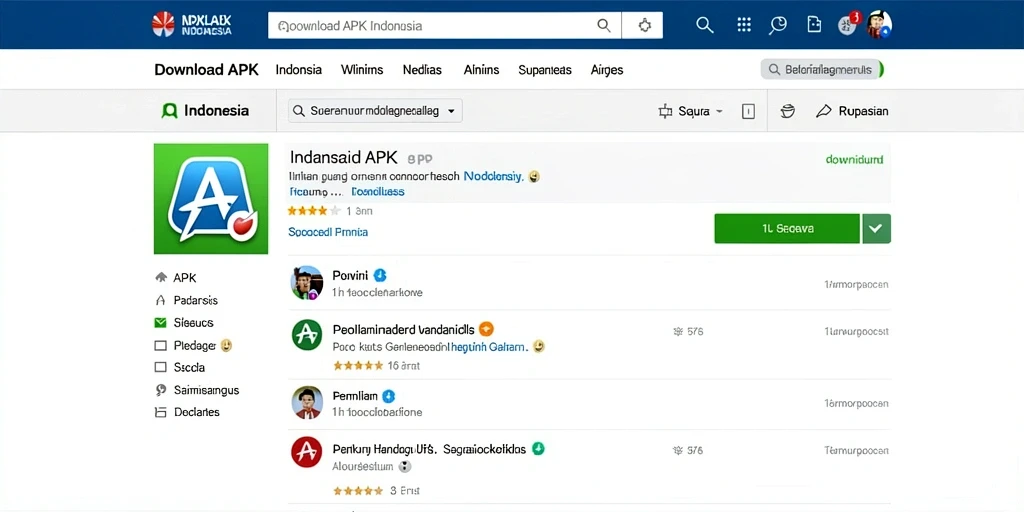Click the Rupasian label
Screen dimensions: 1024x512
click(863, 111)
